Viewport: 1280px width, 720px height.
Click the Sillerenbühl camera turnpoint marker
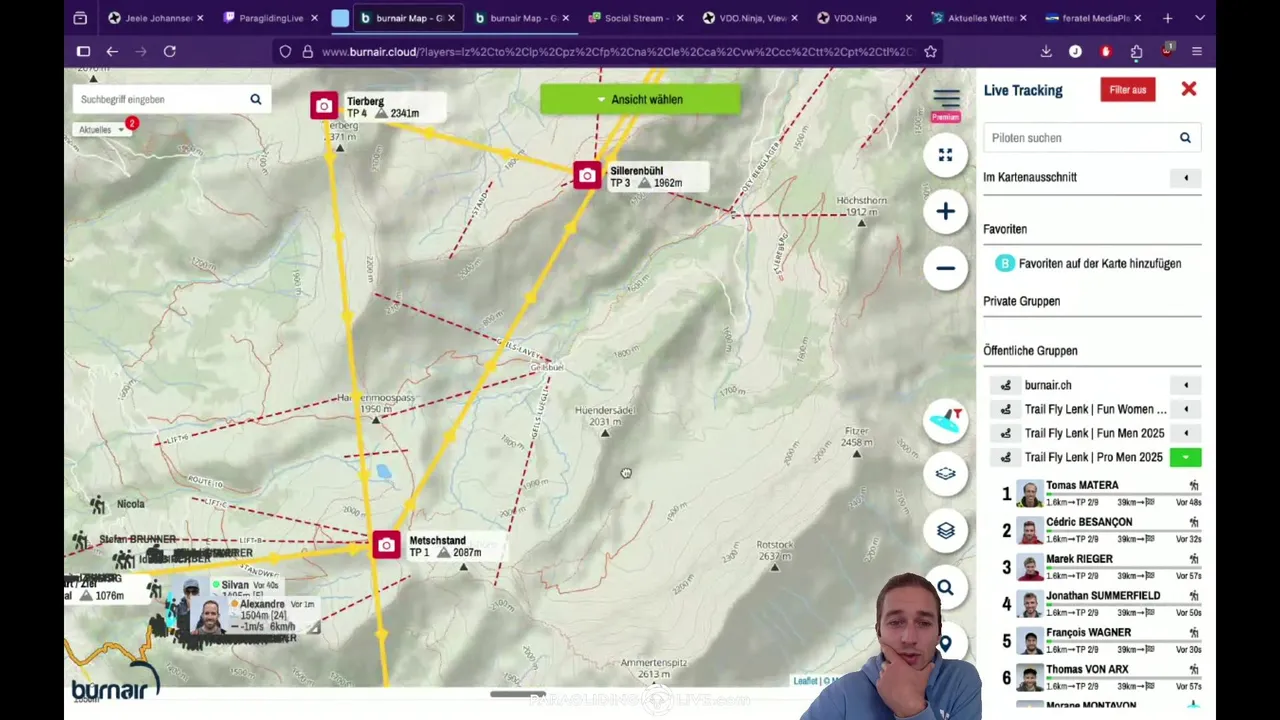[587, 175]
